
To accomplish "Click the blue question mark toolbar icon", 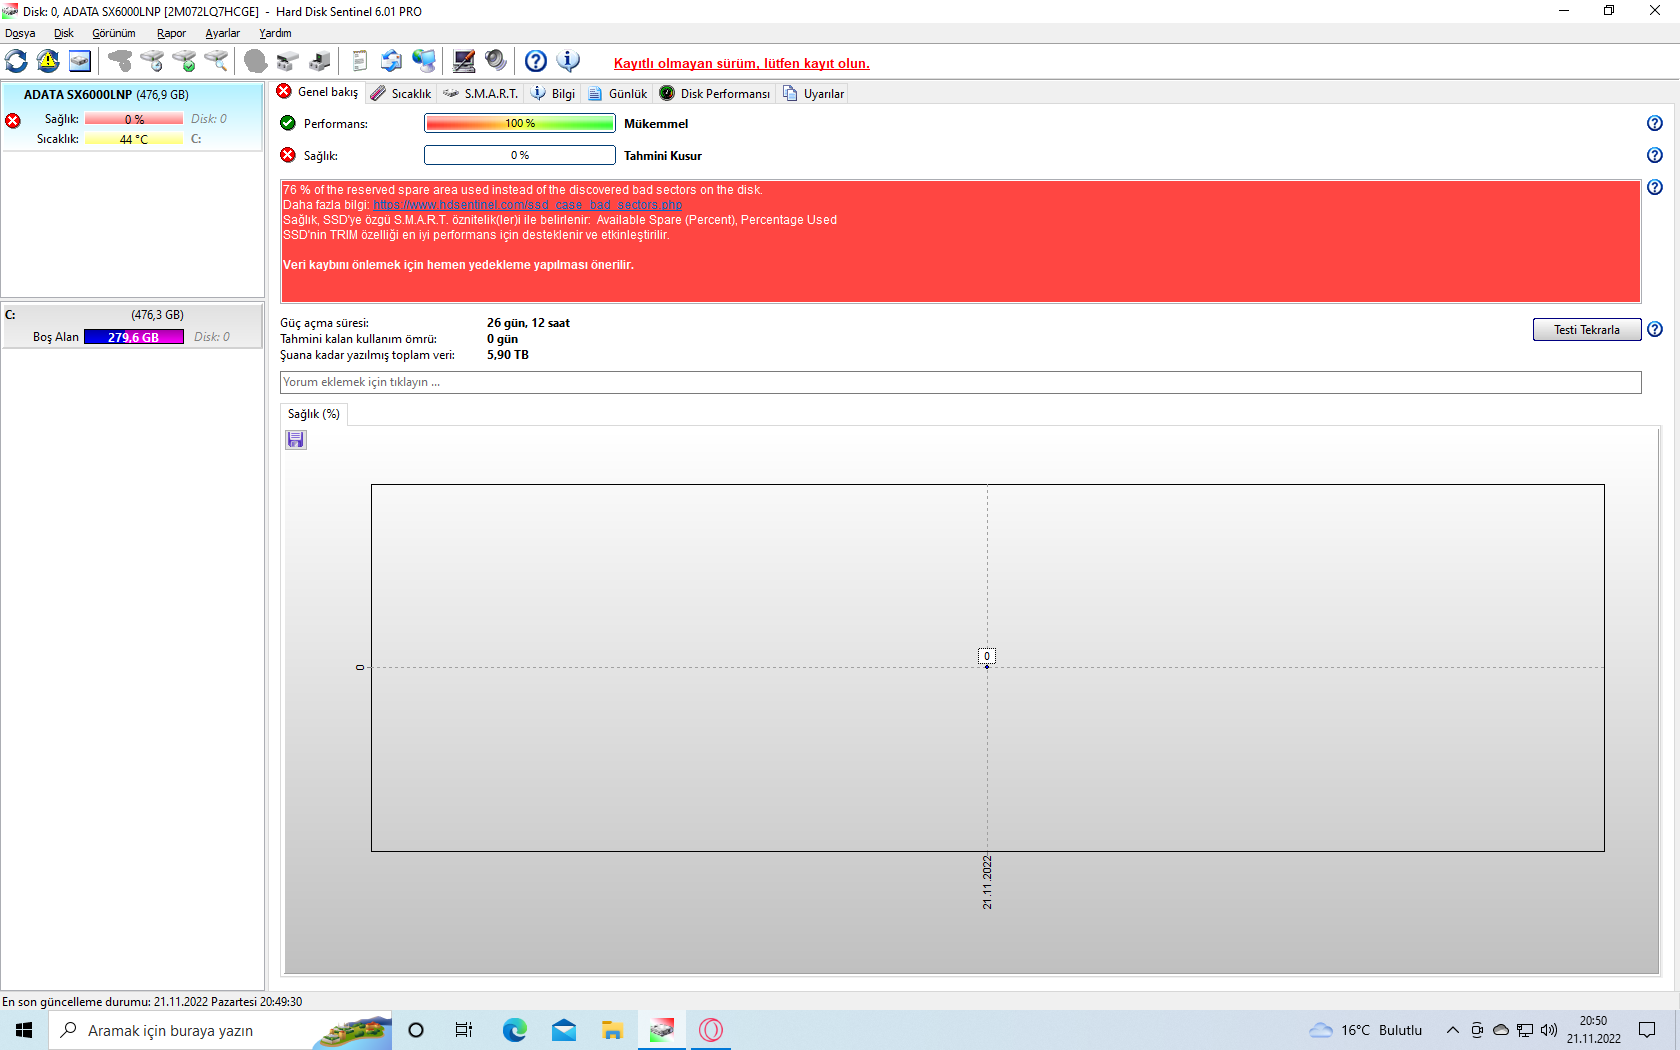I will 536,61.
